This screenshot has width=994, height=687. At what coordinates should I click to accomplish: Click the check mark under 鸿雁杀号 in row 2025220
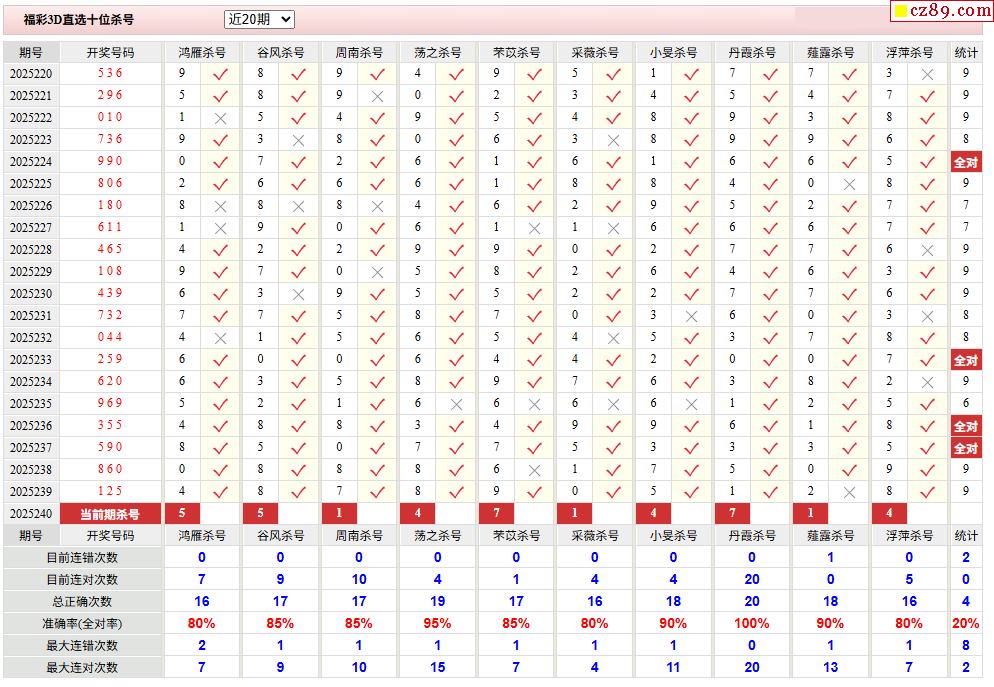pos(220,75)
